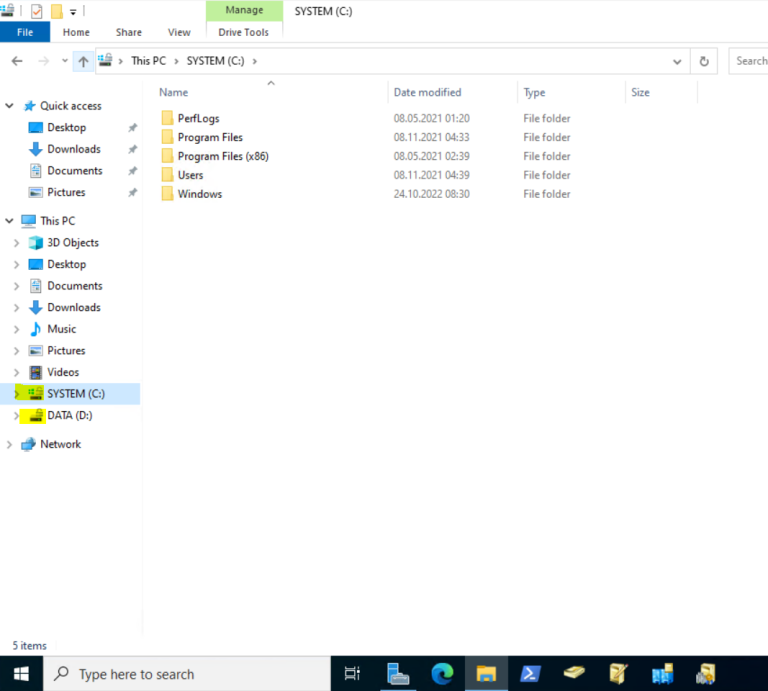Click the pin icon next to Downloads
Image resolution: width=768 pixels, height=691 pixels.
tap(132, 149)
